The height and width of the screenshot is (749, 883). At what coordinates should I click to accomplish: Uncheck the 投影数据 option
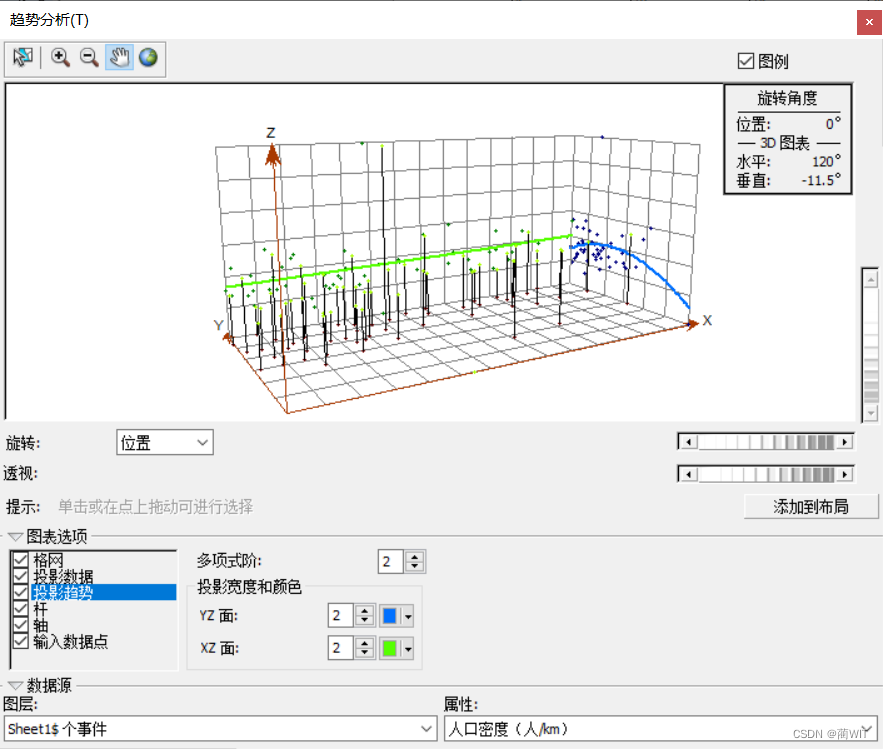coord(21,576)
